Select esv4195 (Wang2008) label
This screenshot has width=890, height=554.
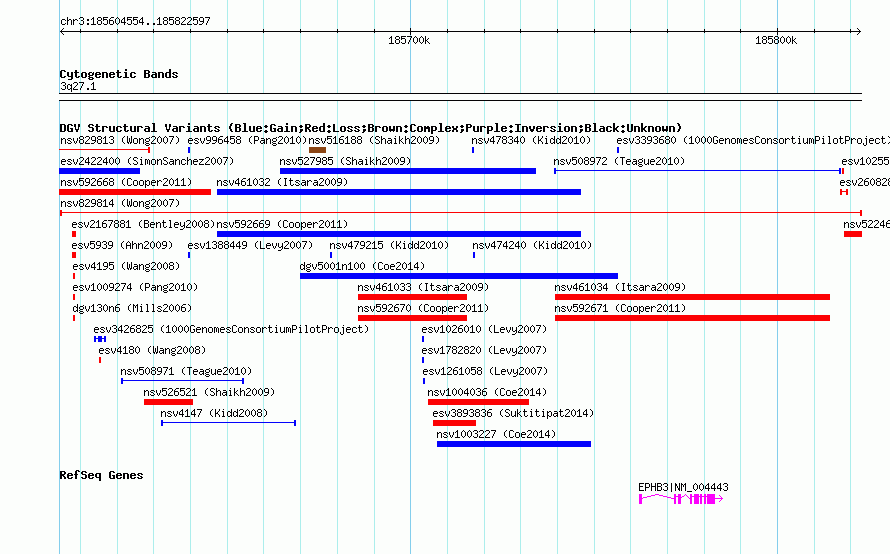pos(126,266)
